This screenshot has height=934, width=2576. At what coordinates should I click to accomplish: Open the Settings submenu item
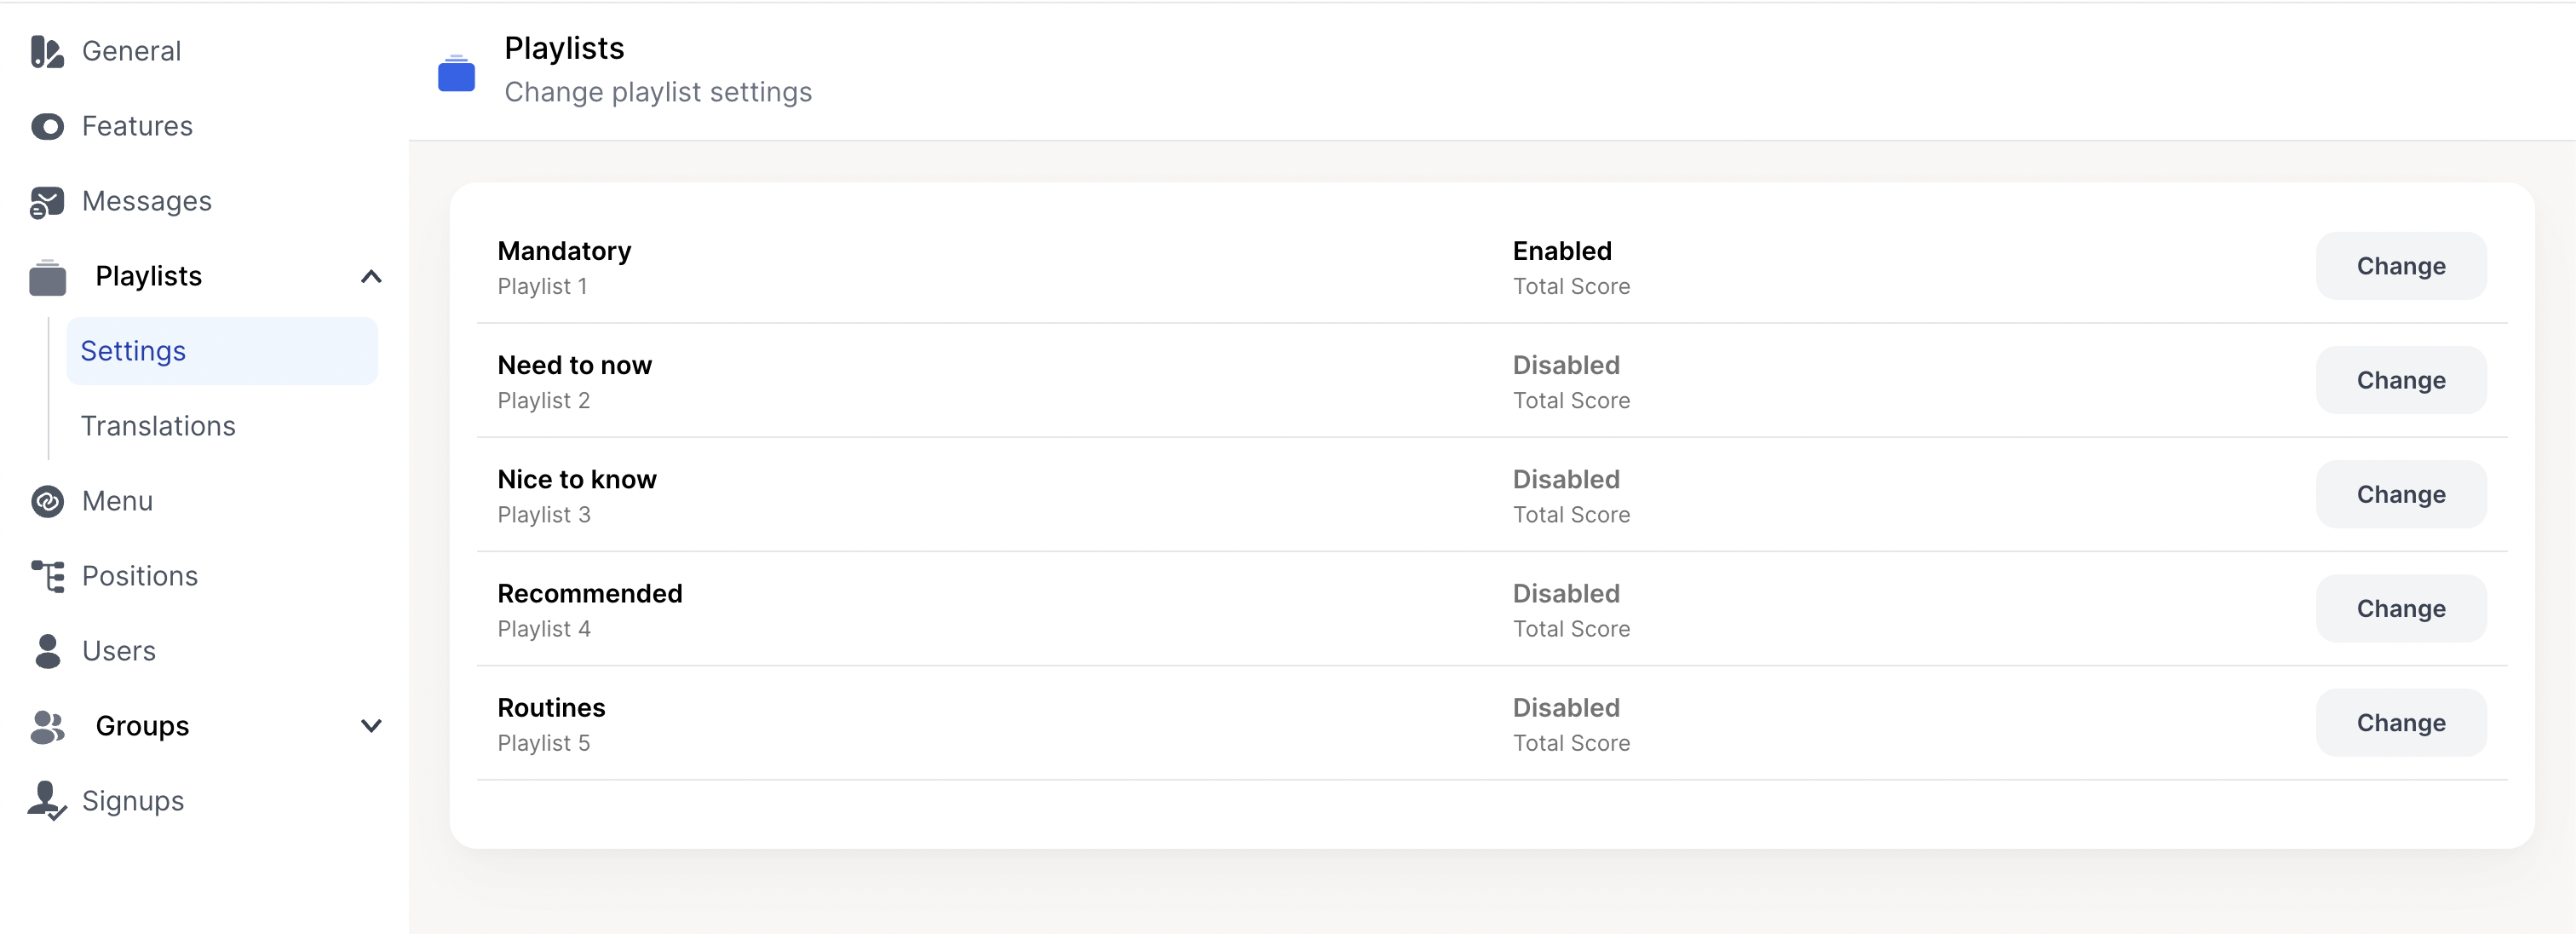[222, 351]
